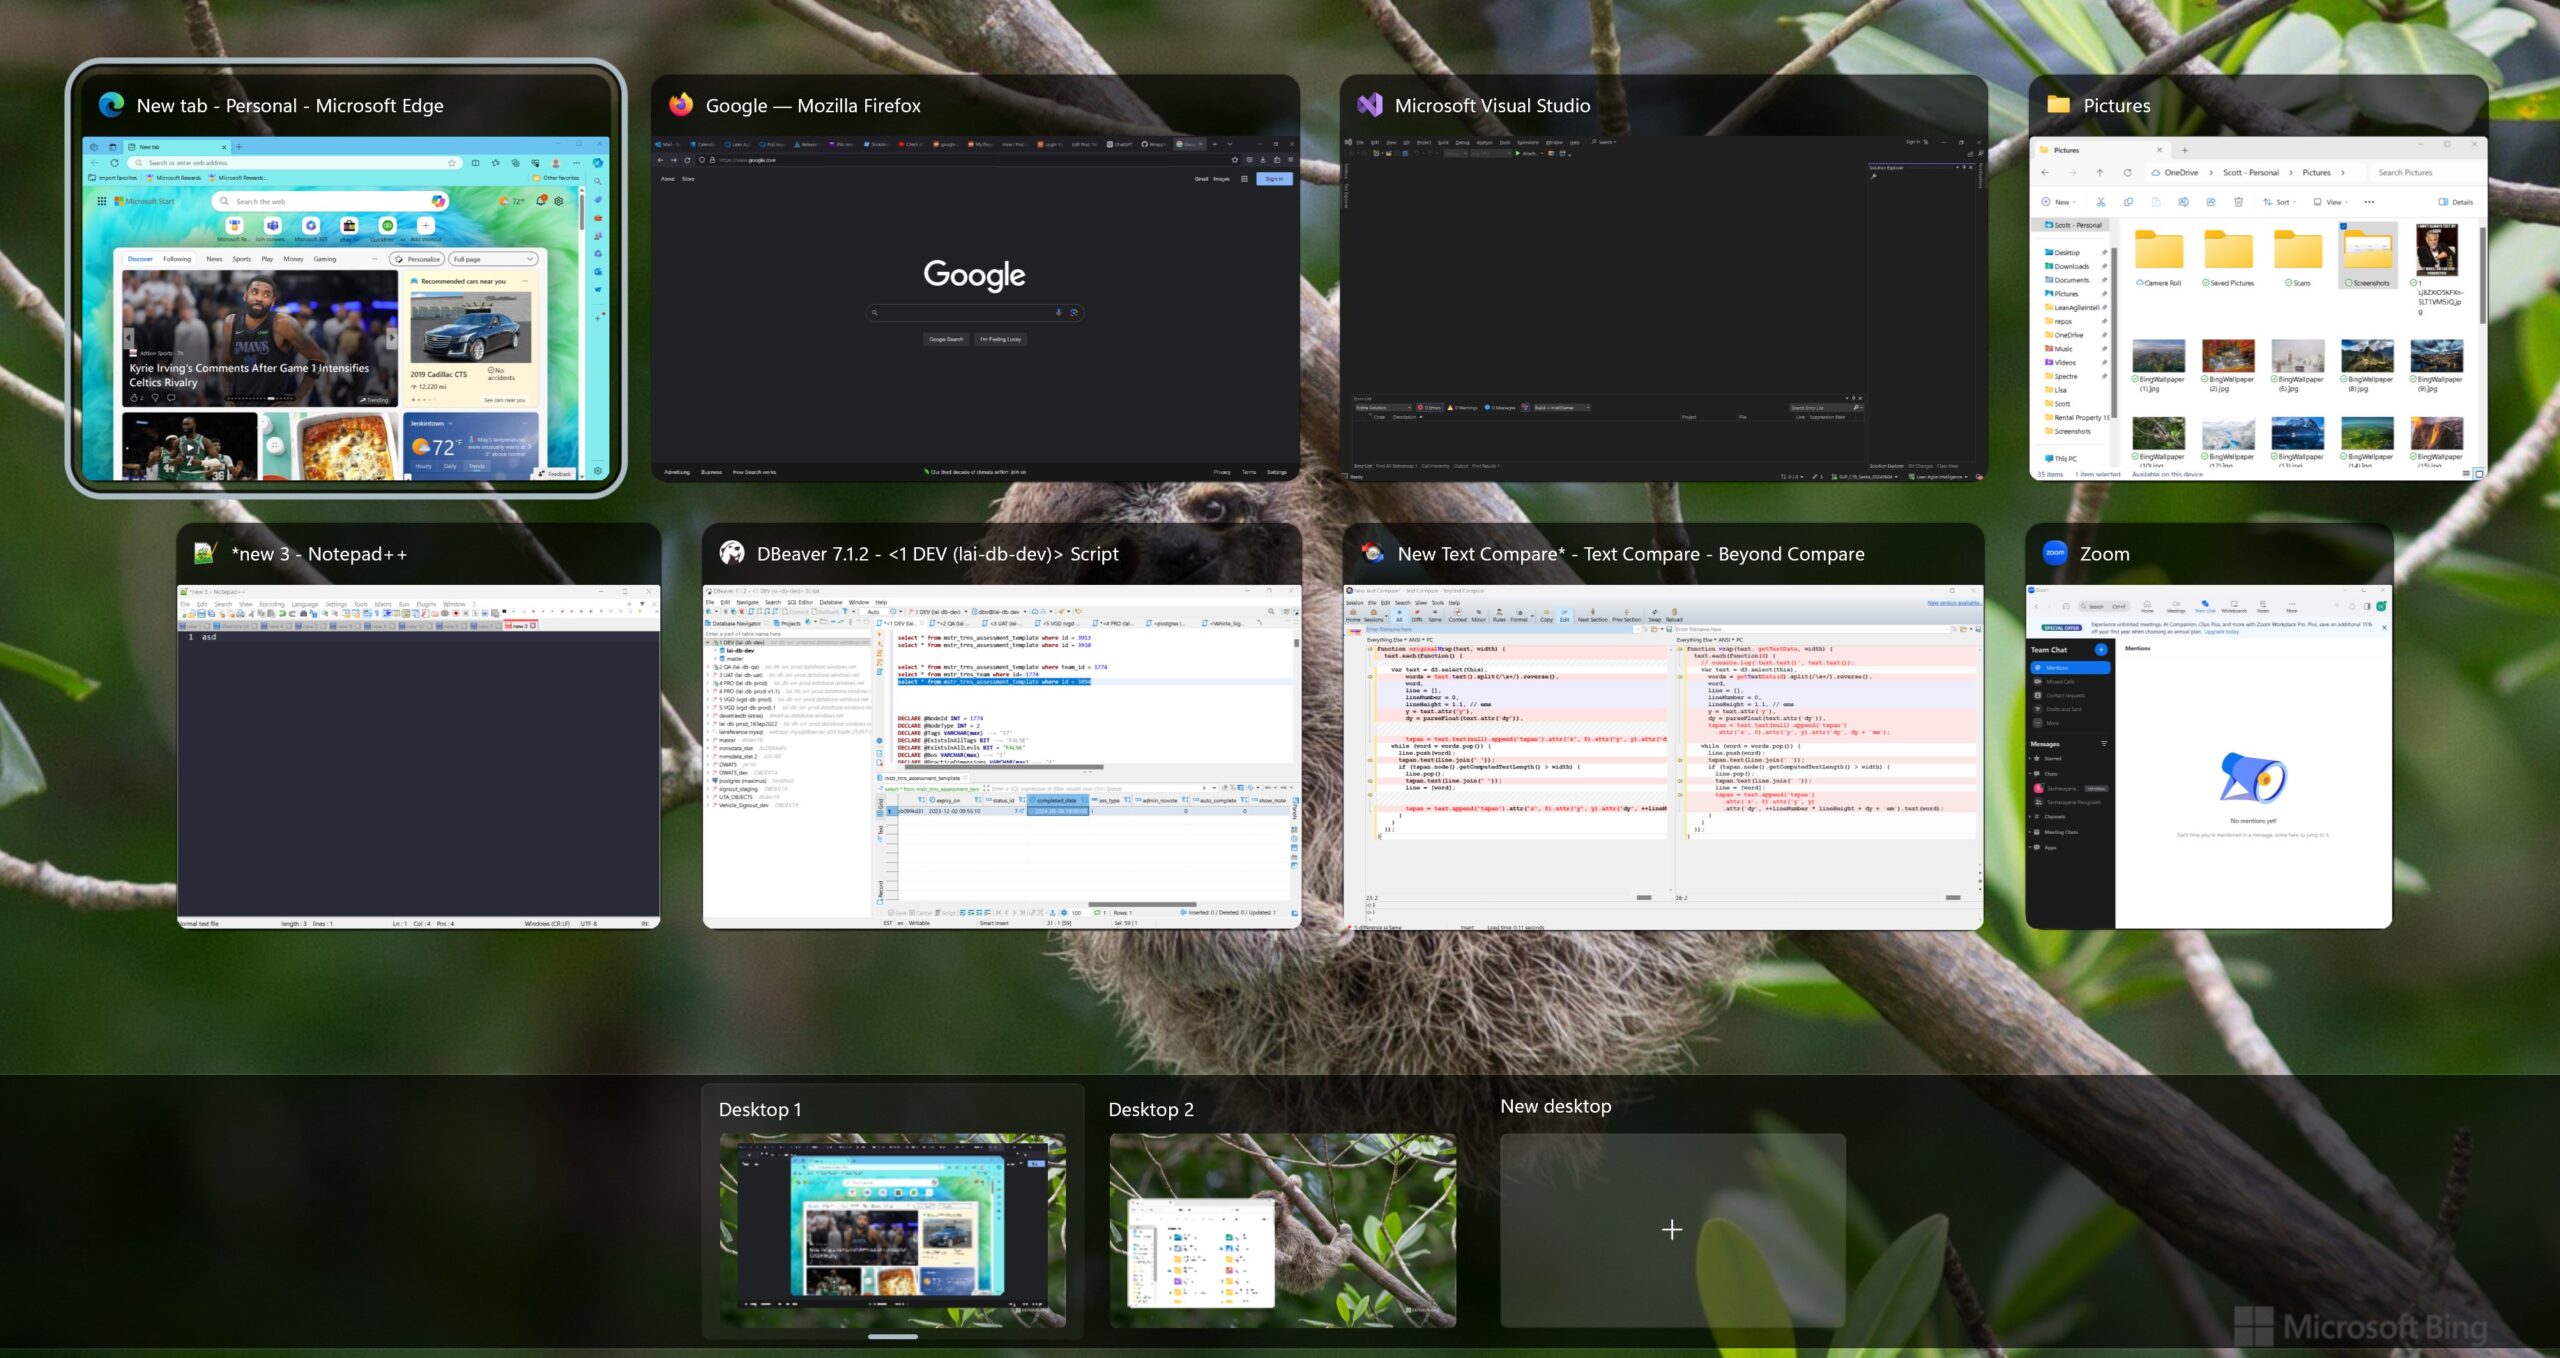Click the Notepad++ icon beside *new 3 title
Viewport: 2560px width, 1358px height.
tap(205, 553)
